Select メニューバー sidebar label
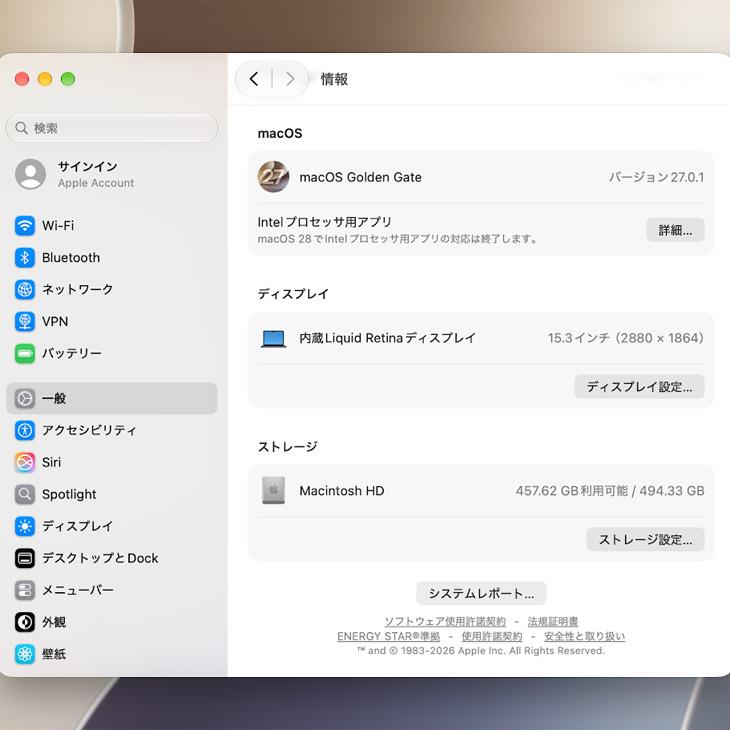The width and height of the screenshot is (730, 730). click(78, 590)
